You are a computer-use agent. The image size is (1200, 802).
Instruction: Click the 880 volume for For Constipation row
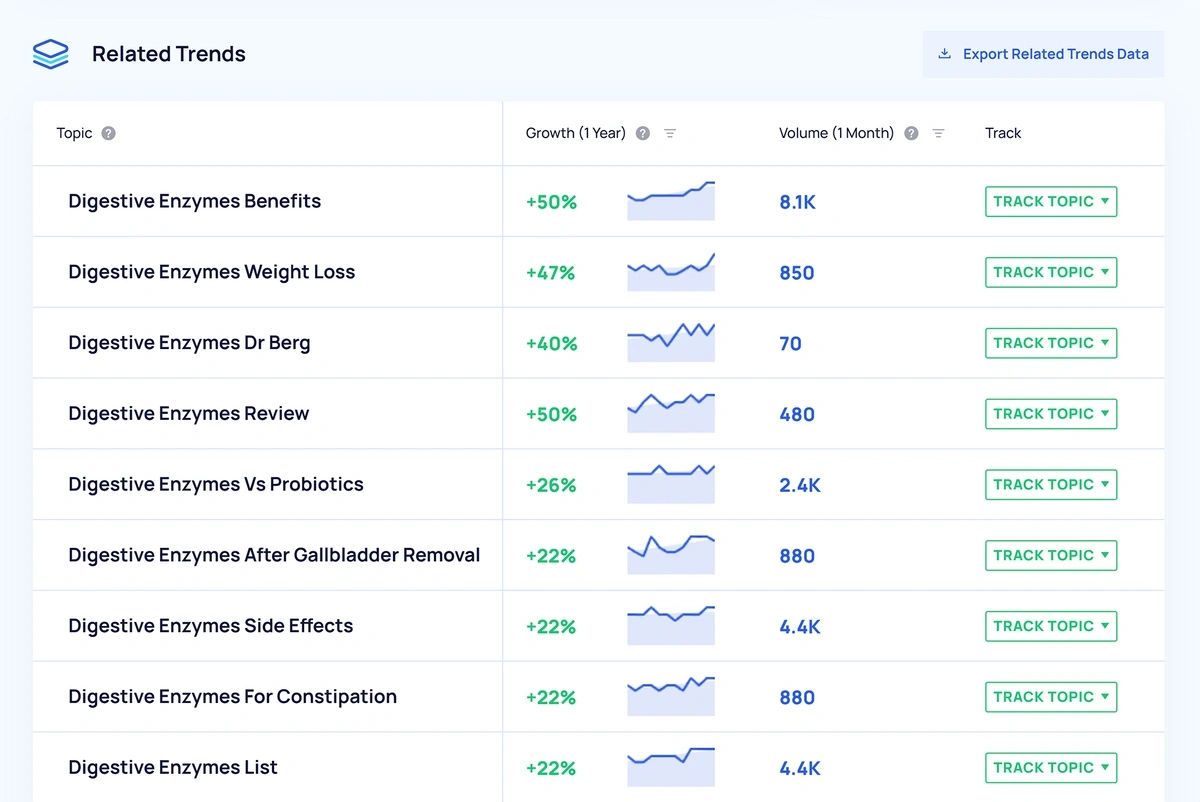click(797, 698)
